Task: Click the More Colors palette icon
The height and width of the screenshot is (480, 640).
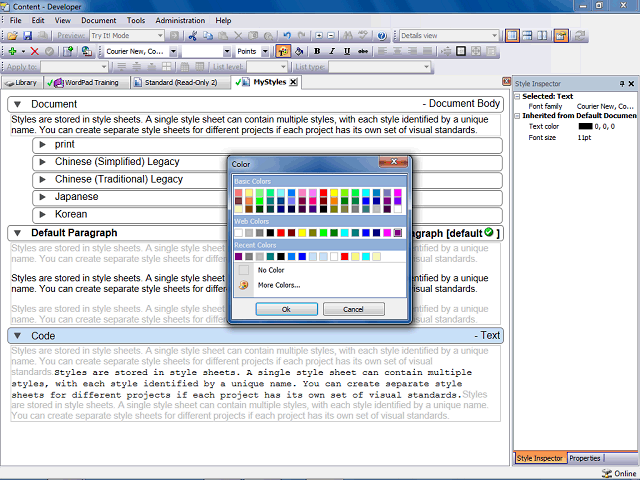Action: coord(244,285)
